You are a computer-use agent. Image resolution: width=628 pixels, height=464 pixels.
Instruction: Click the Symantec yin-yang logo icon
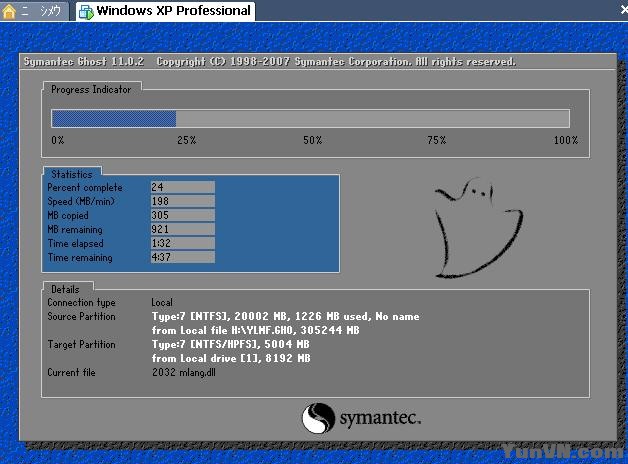pos(318,418)
